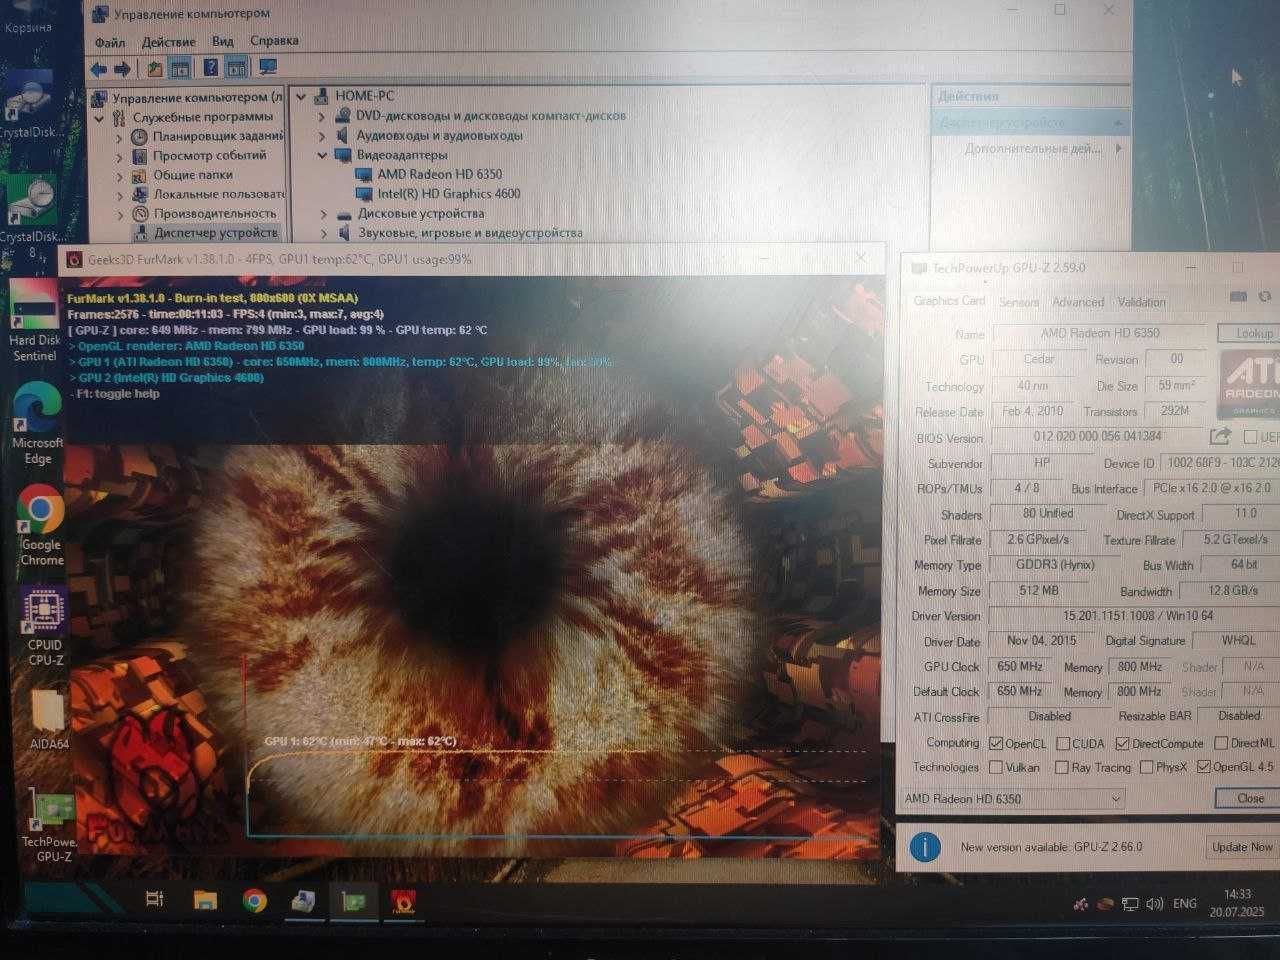1280x960 pixels.
Task: Toggle the PhysX checkbox
Action: pos(1146,767)
